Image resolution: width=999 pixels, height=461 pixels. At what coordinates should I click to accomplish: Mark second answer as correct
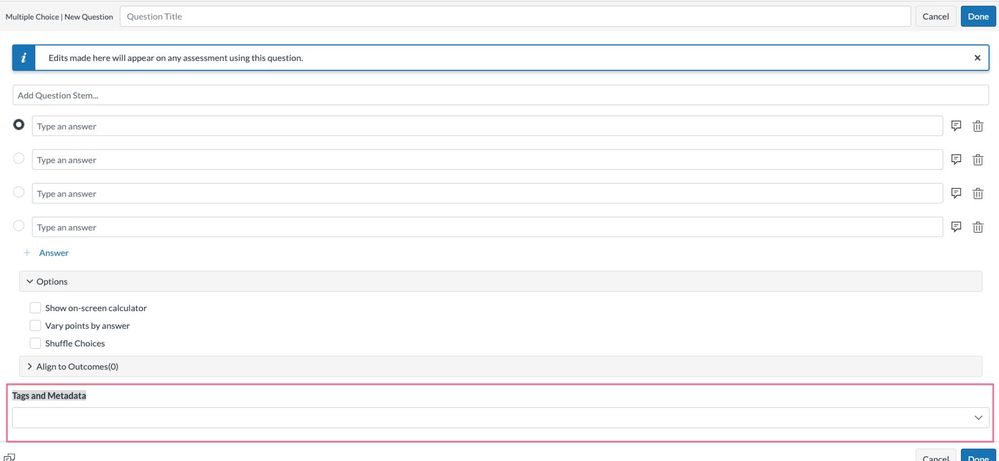pyautogui.click(x=19, y=159)
